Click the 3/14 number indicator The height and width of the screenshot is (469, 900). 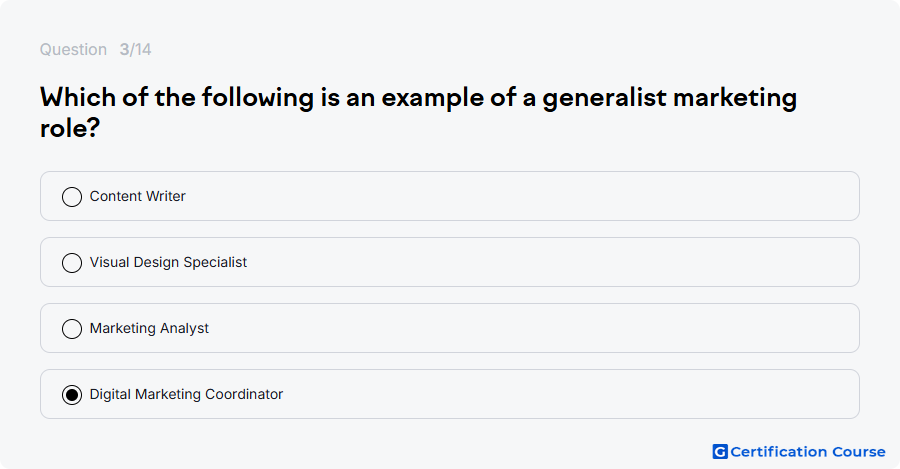[135, 49]
